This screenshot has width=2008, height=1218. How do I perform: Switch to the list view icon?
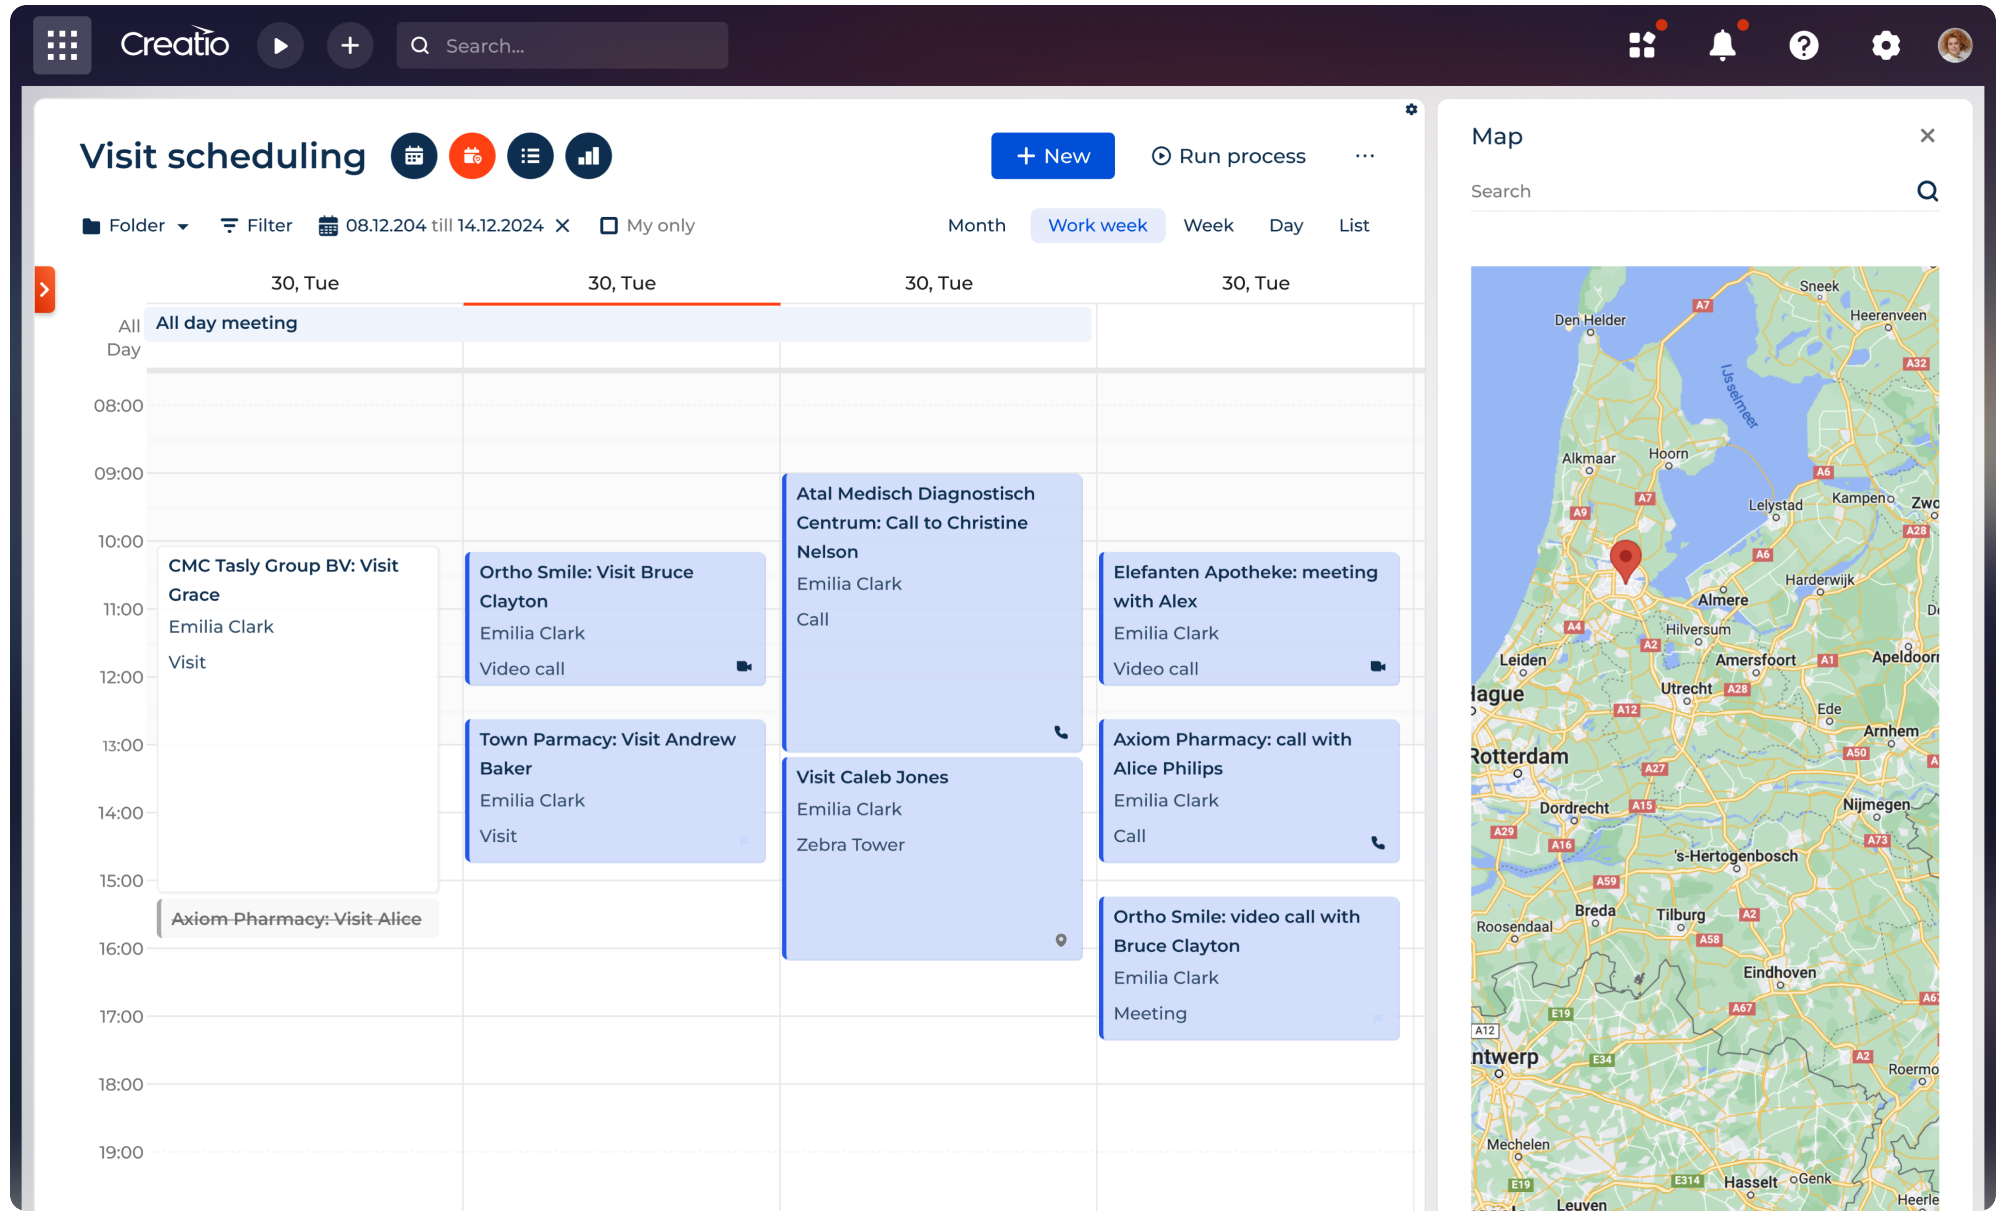coord(530,156)
